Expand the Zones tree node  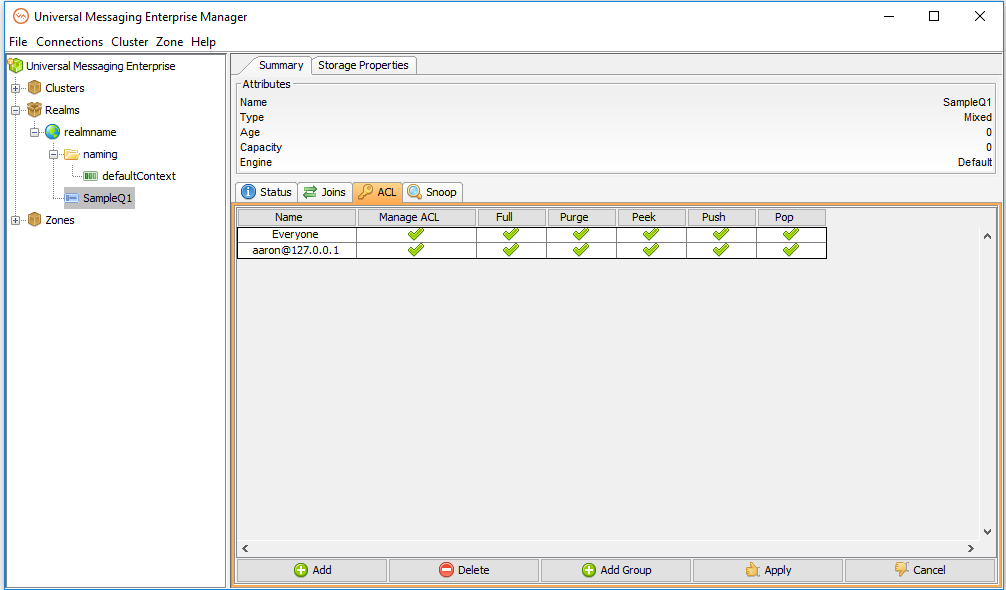coord(15,220)
